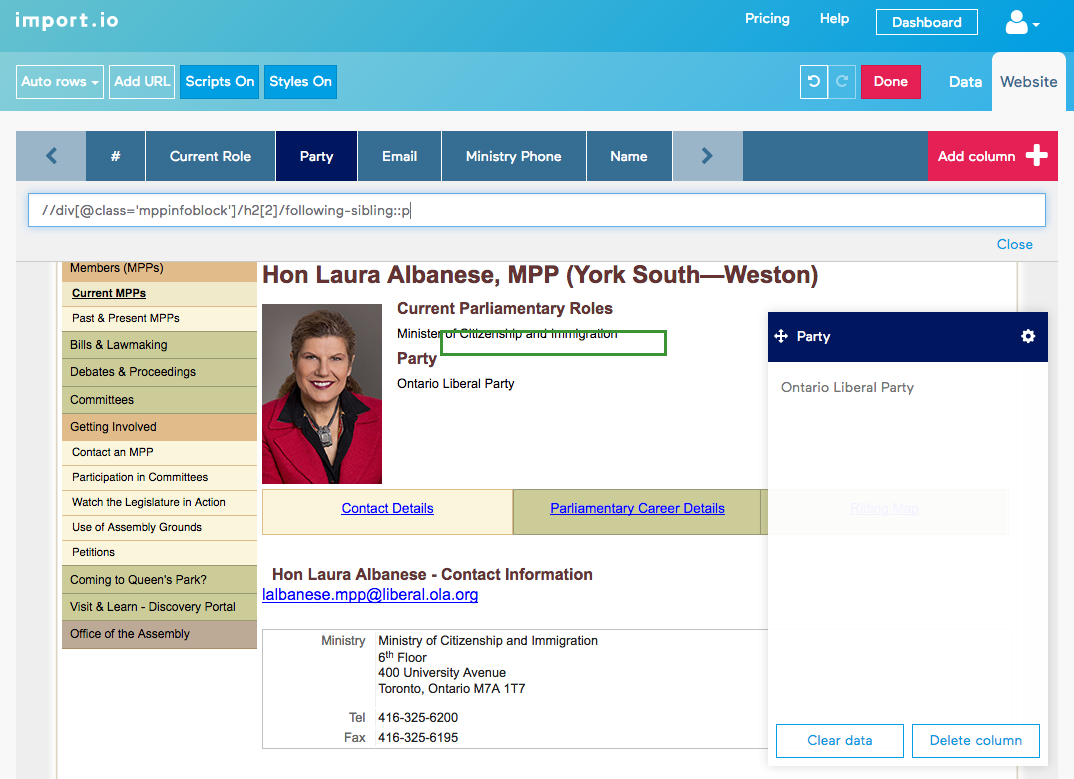Screen dimensions: 1074x779
Task: Click the Add URL button
Action: point(142,82)
